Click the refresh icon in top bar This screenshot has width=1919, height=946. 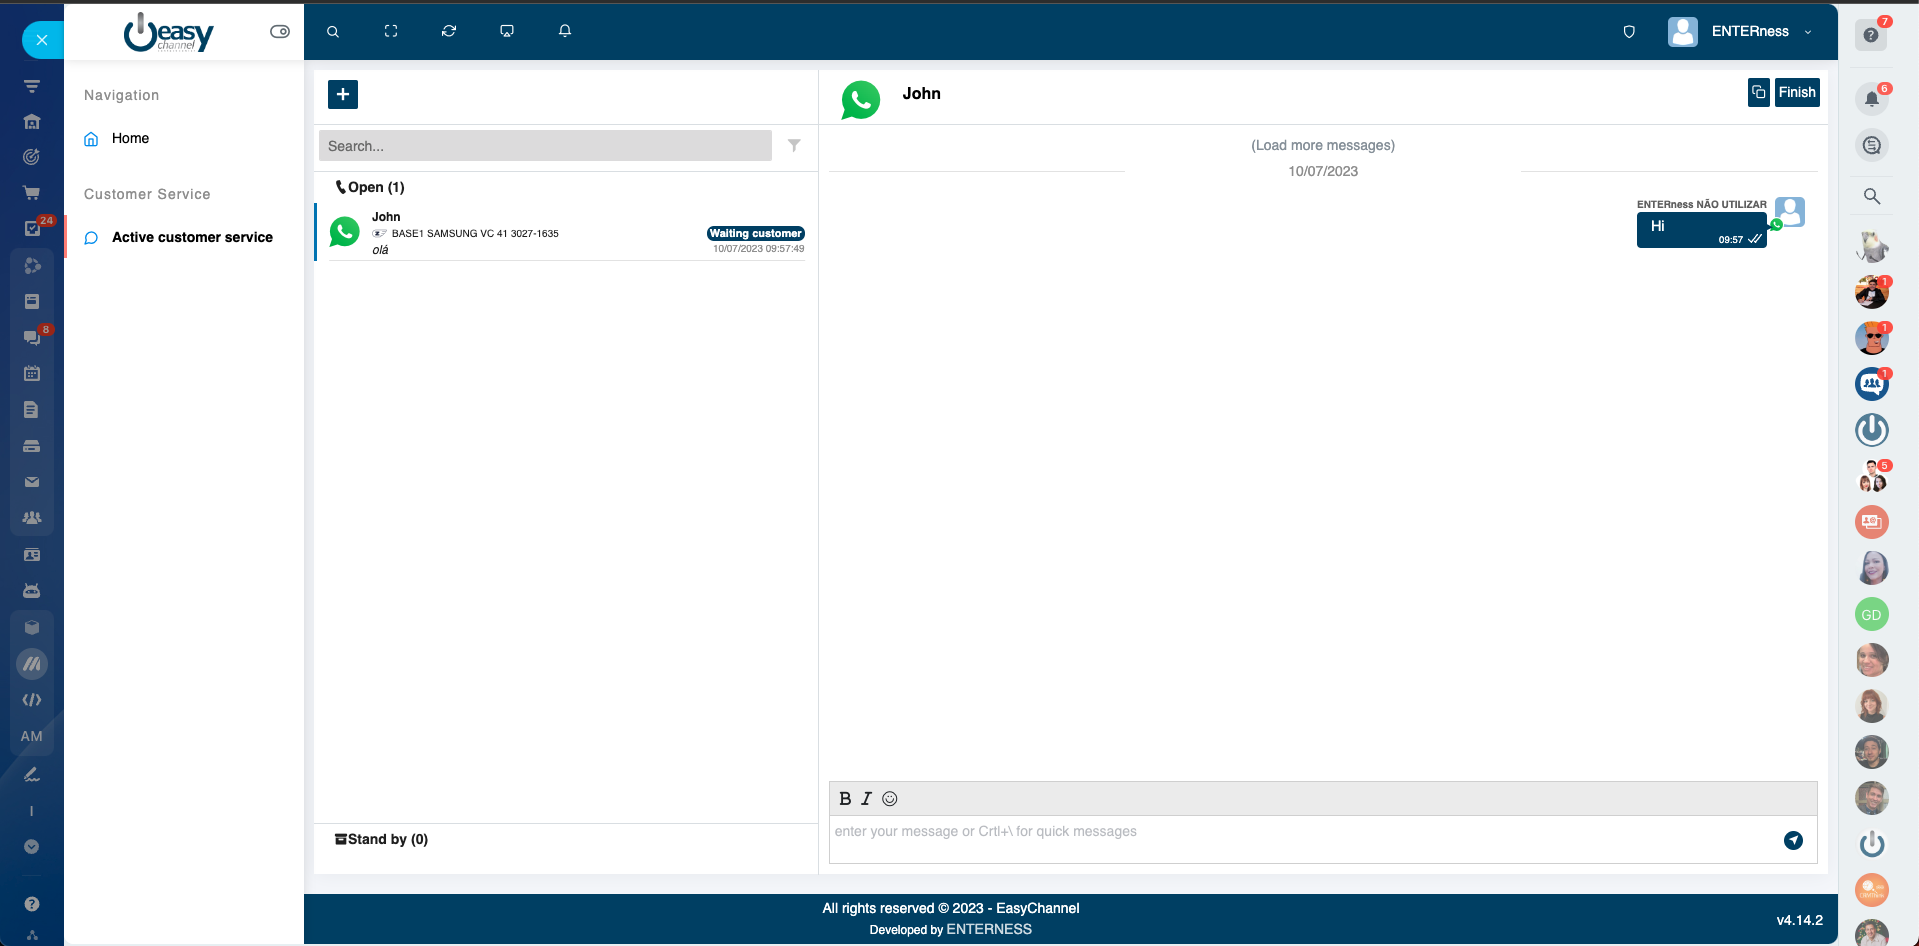[449, 31]
